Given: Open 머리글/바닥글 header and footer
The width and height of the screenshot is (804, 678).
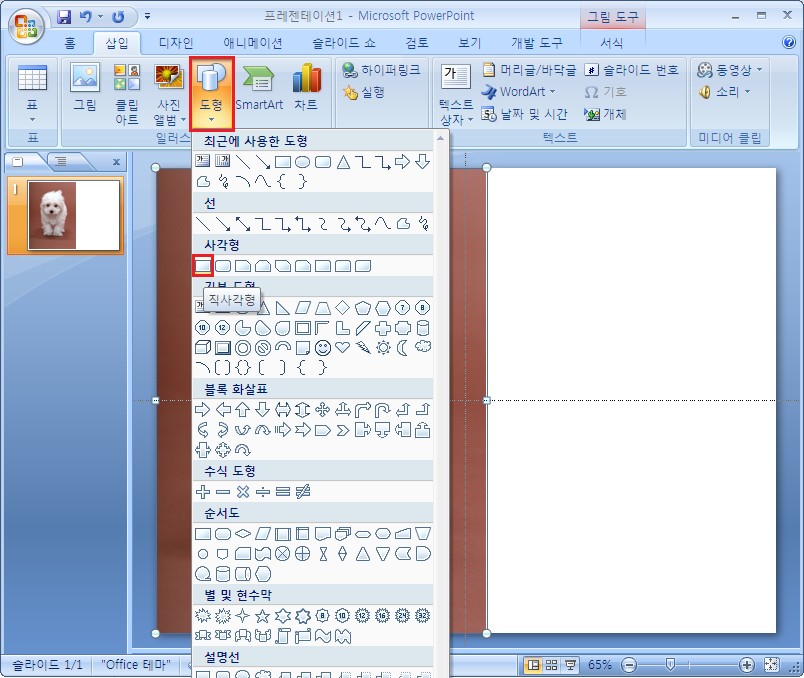Looking at the screenshot, I should 529,70.
